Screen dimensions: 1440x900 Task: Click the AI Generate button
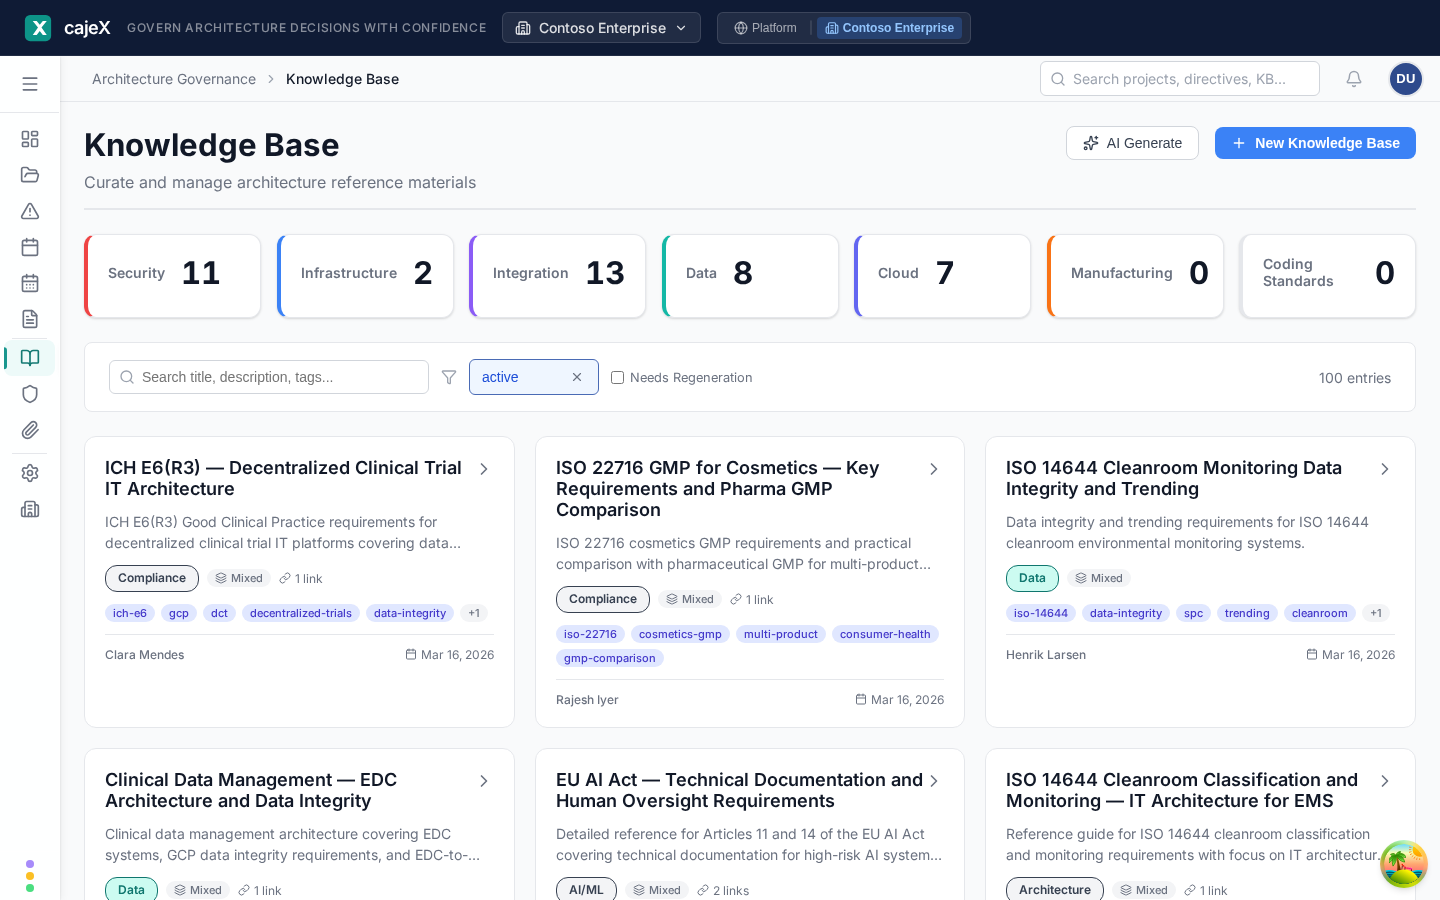click(x=1132, y=143)
